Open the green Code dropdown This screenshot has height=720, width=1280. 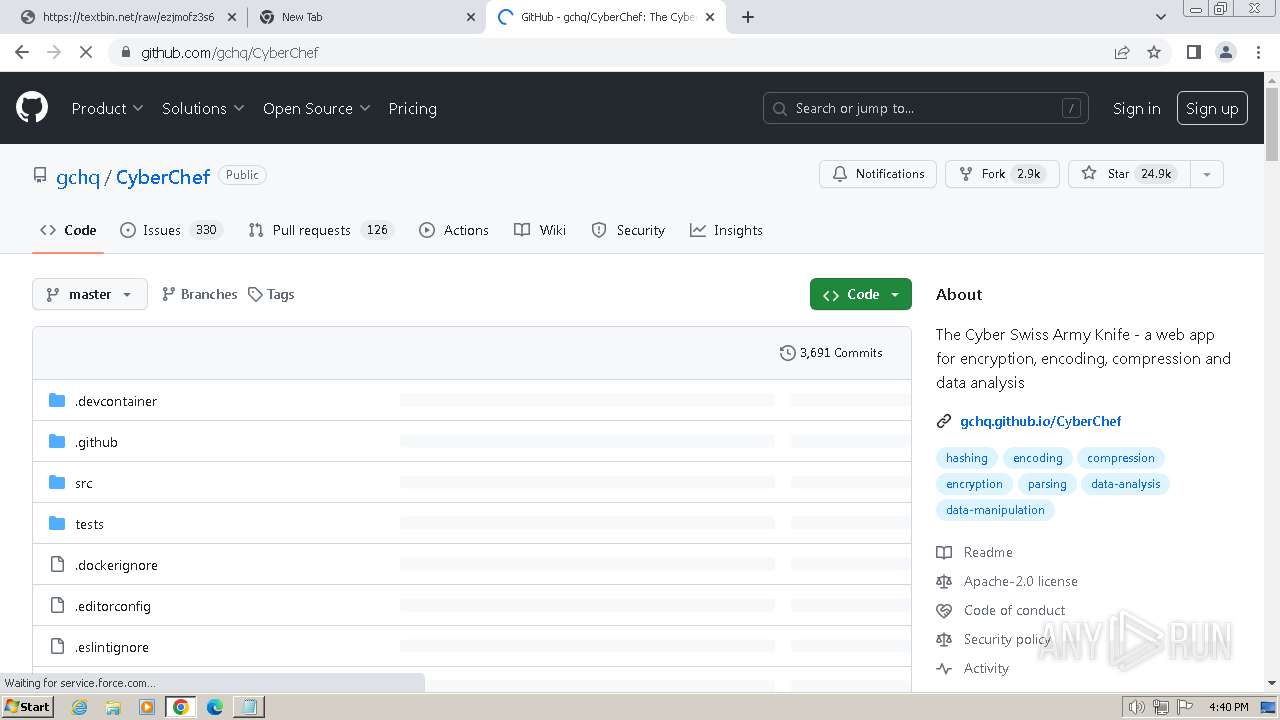(861, 294)
